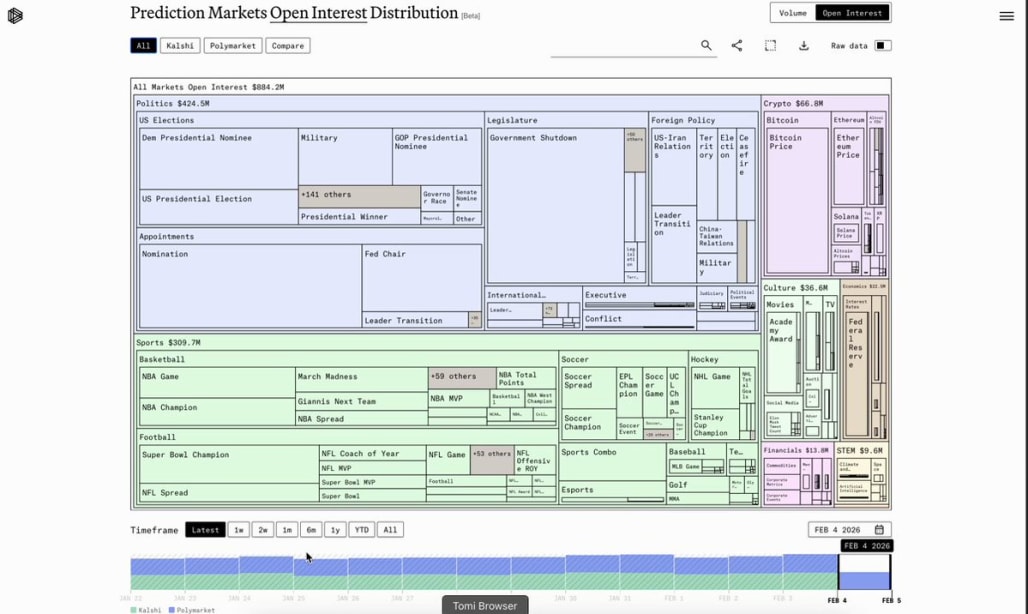Toggle the Raw data switch
This screenshot has width=1028, height=614.
coord(882,46)
